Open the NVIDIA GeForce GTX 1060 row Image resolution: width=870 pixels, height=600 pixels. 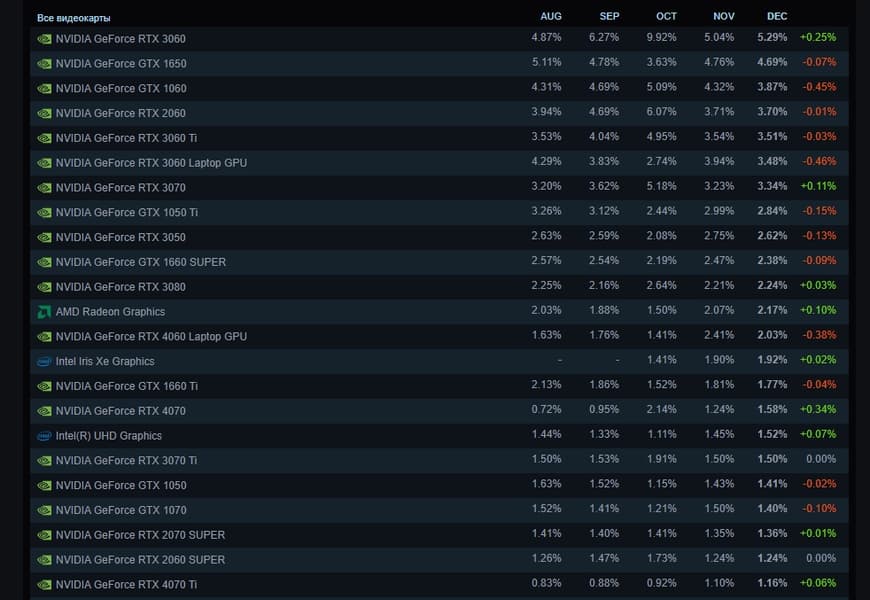[121, 89]
